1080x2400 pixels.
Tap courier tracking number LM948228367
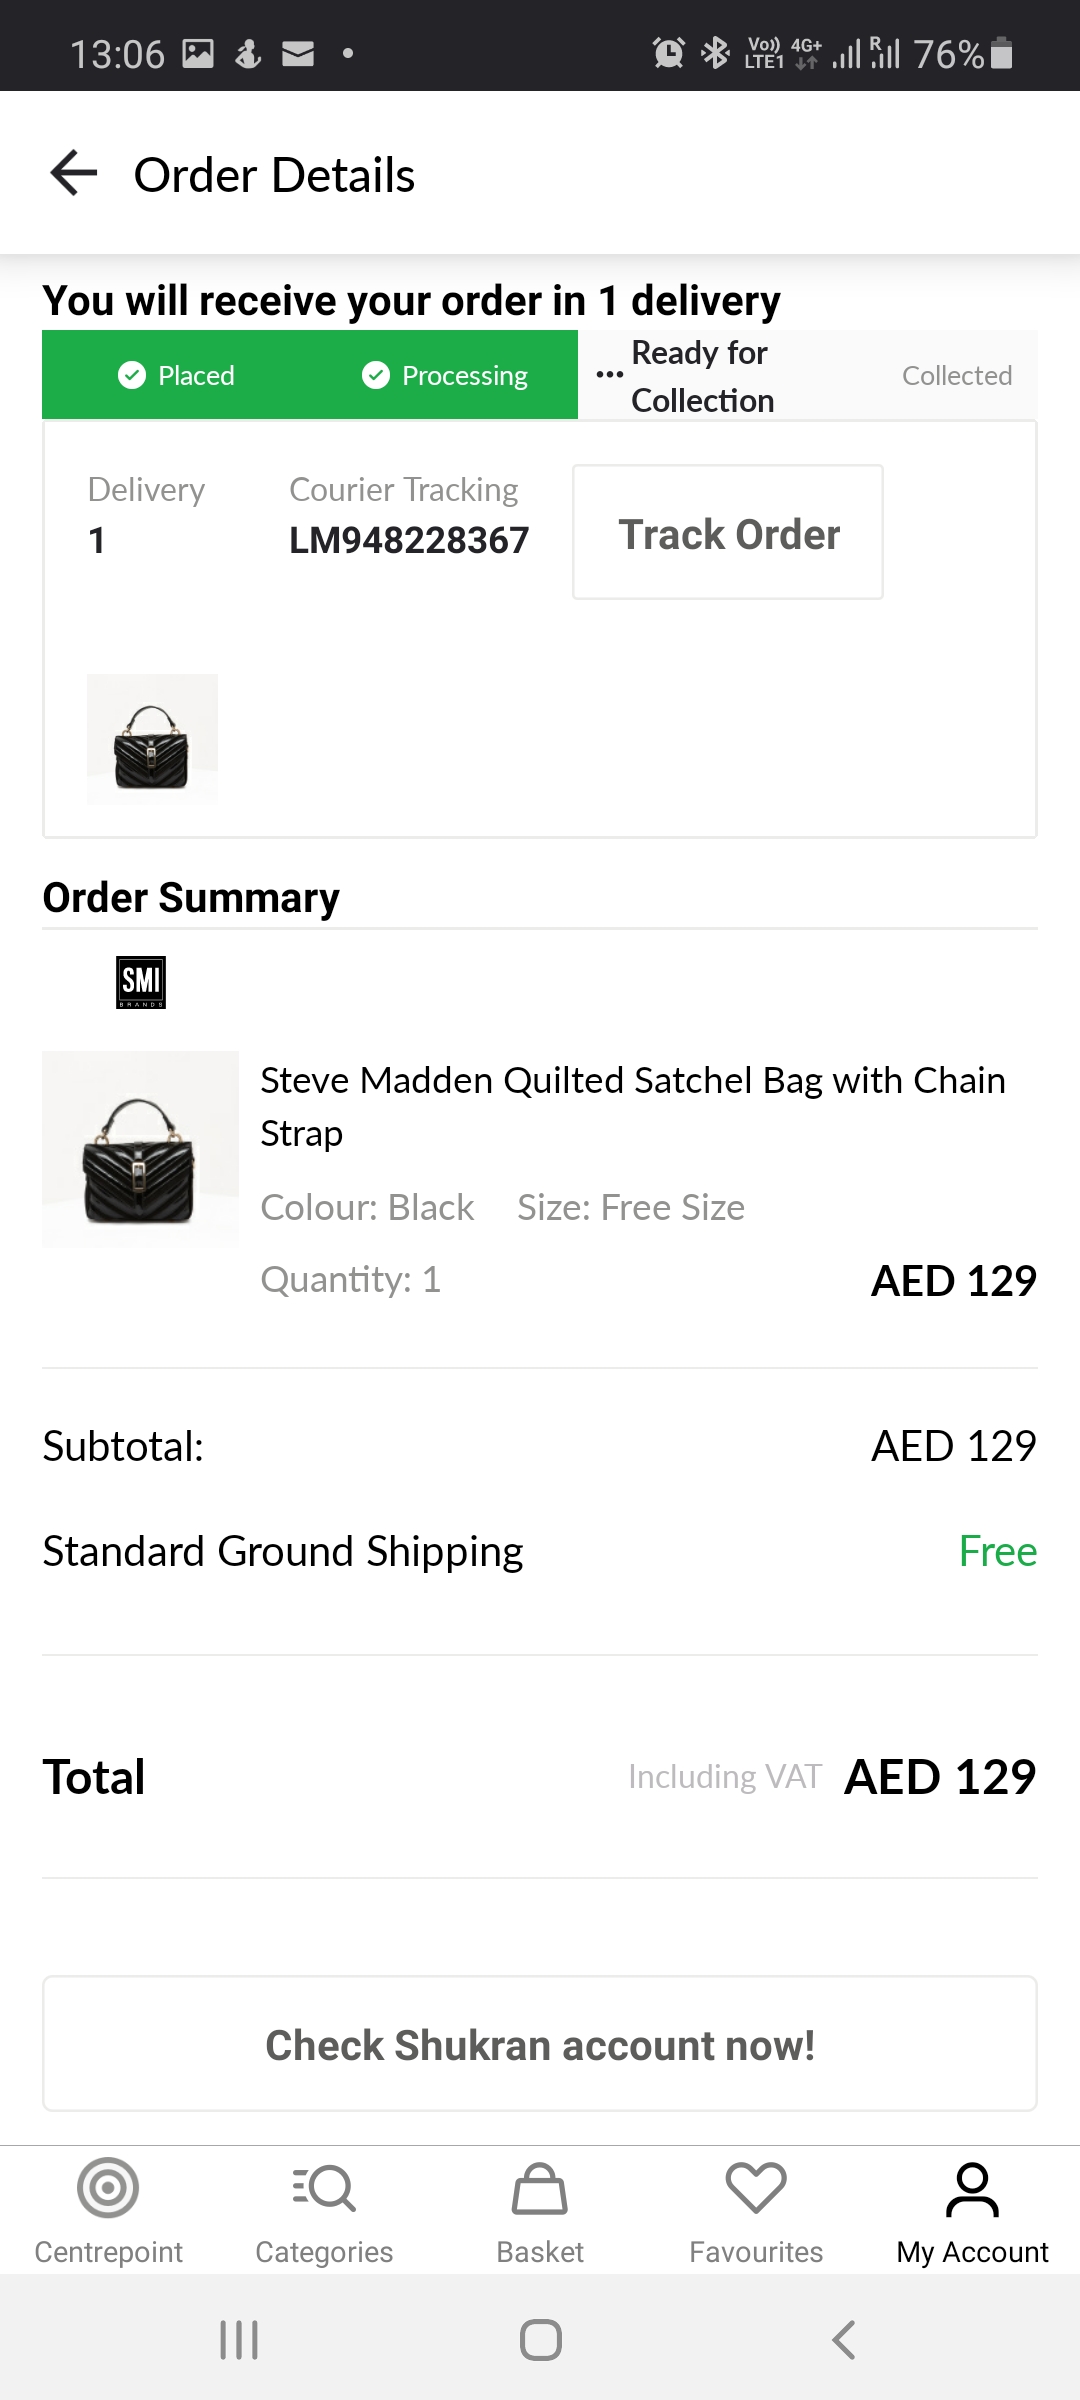click(x=409, y=541)
